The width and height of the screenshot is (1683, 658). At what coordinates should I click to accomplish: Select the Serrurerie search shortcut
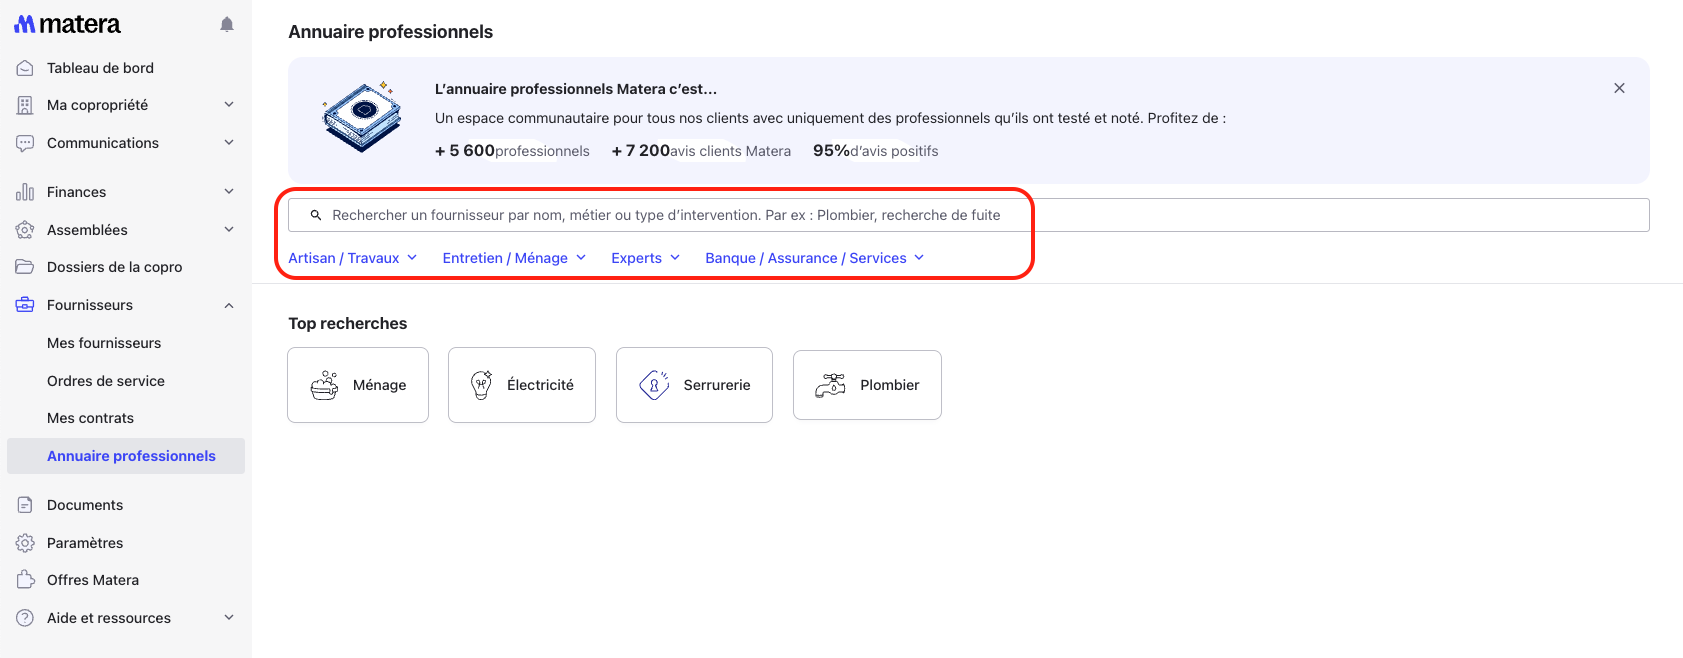[x=694, y=385]
